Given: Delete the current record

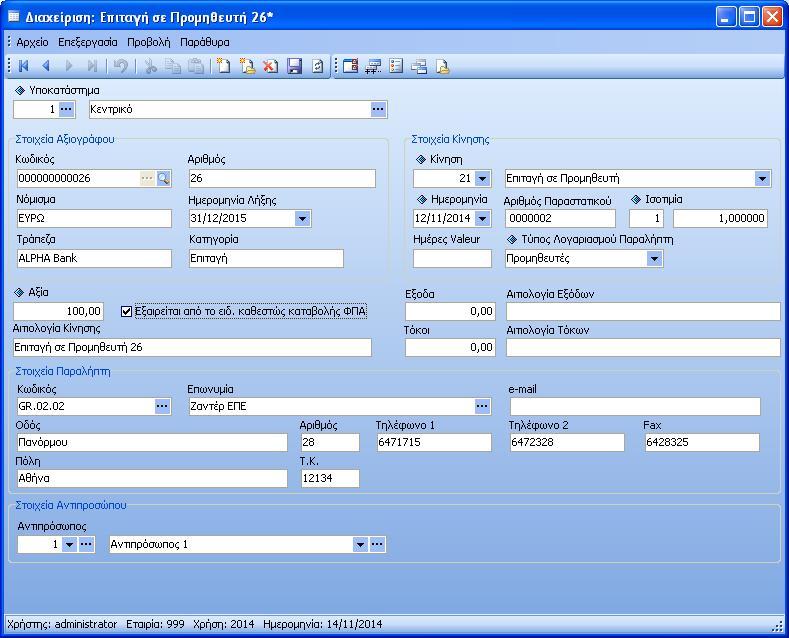Looking at the screenshot, I should click(271, 66).
